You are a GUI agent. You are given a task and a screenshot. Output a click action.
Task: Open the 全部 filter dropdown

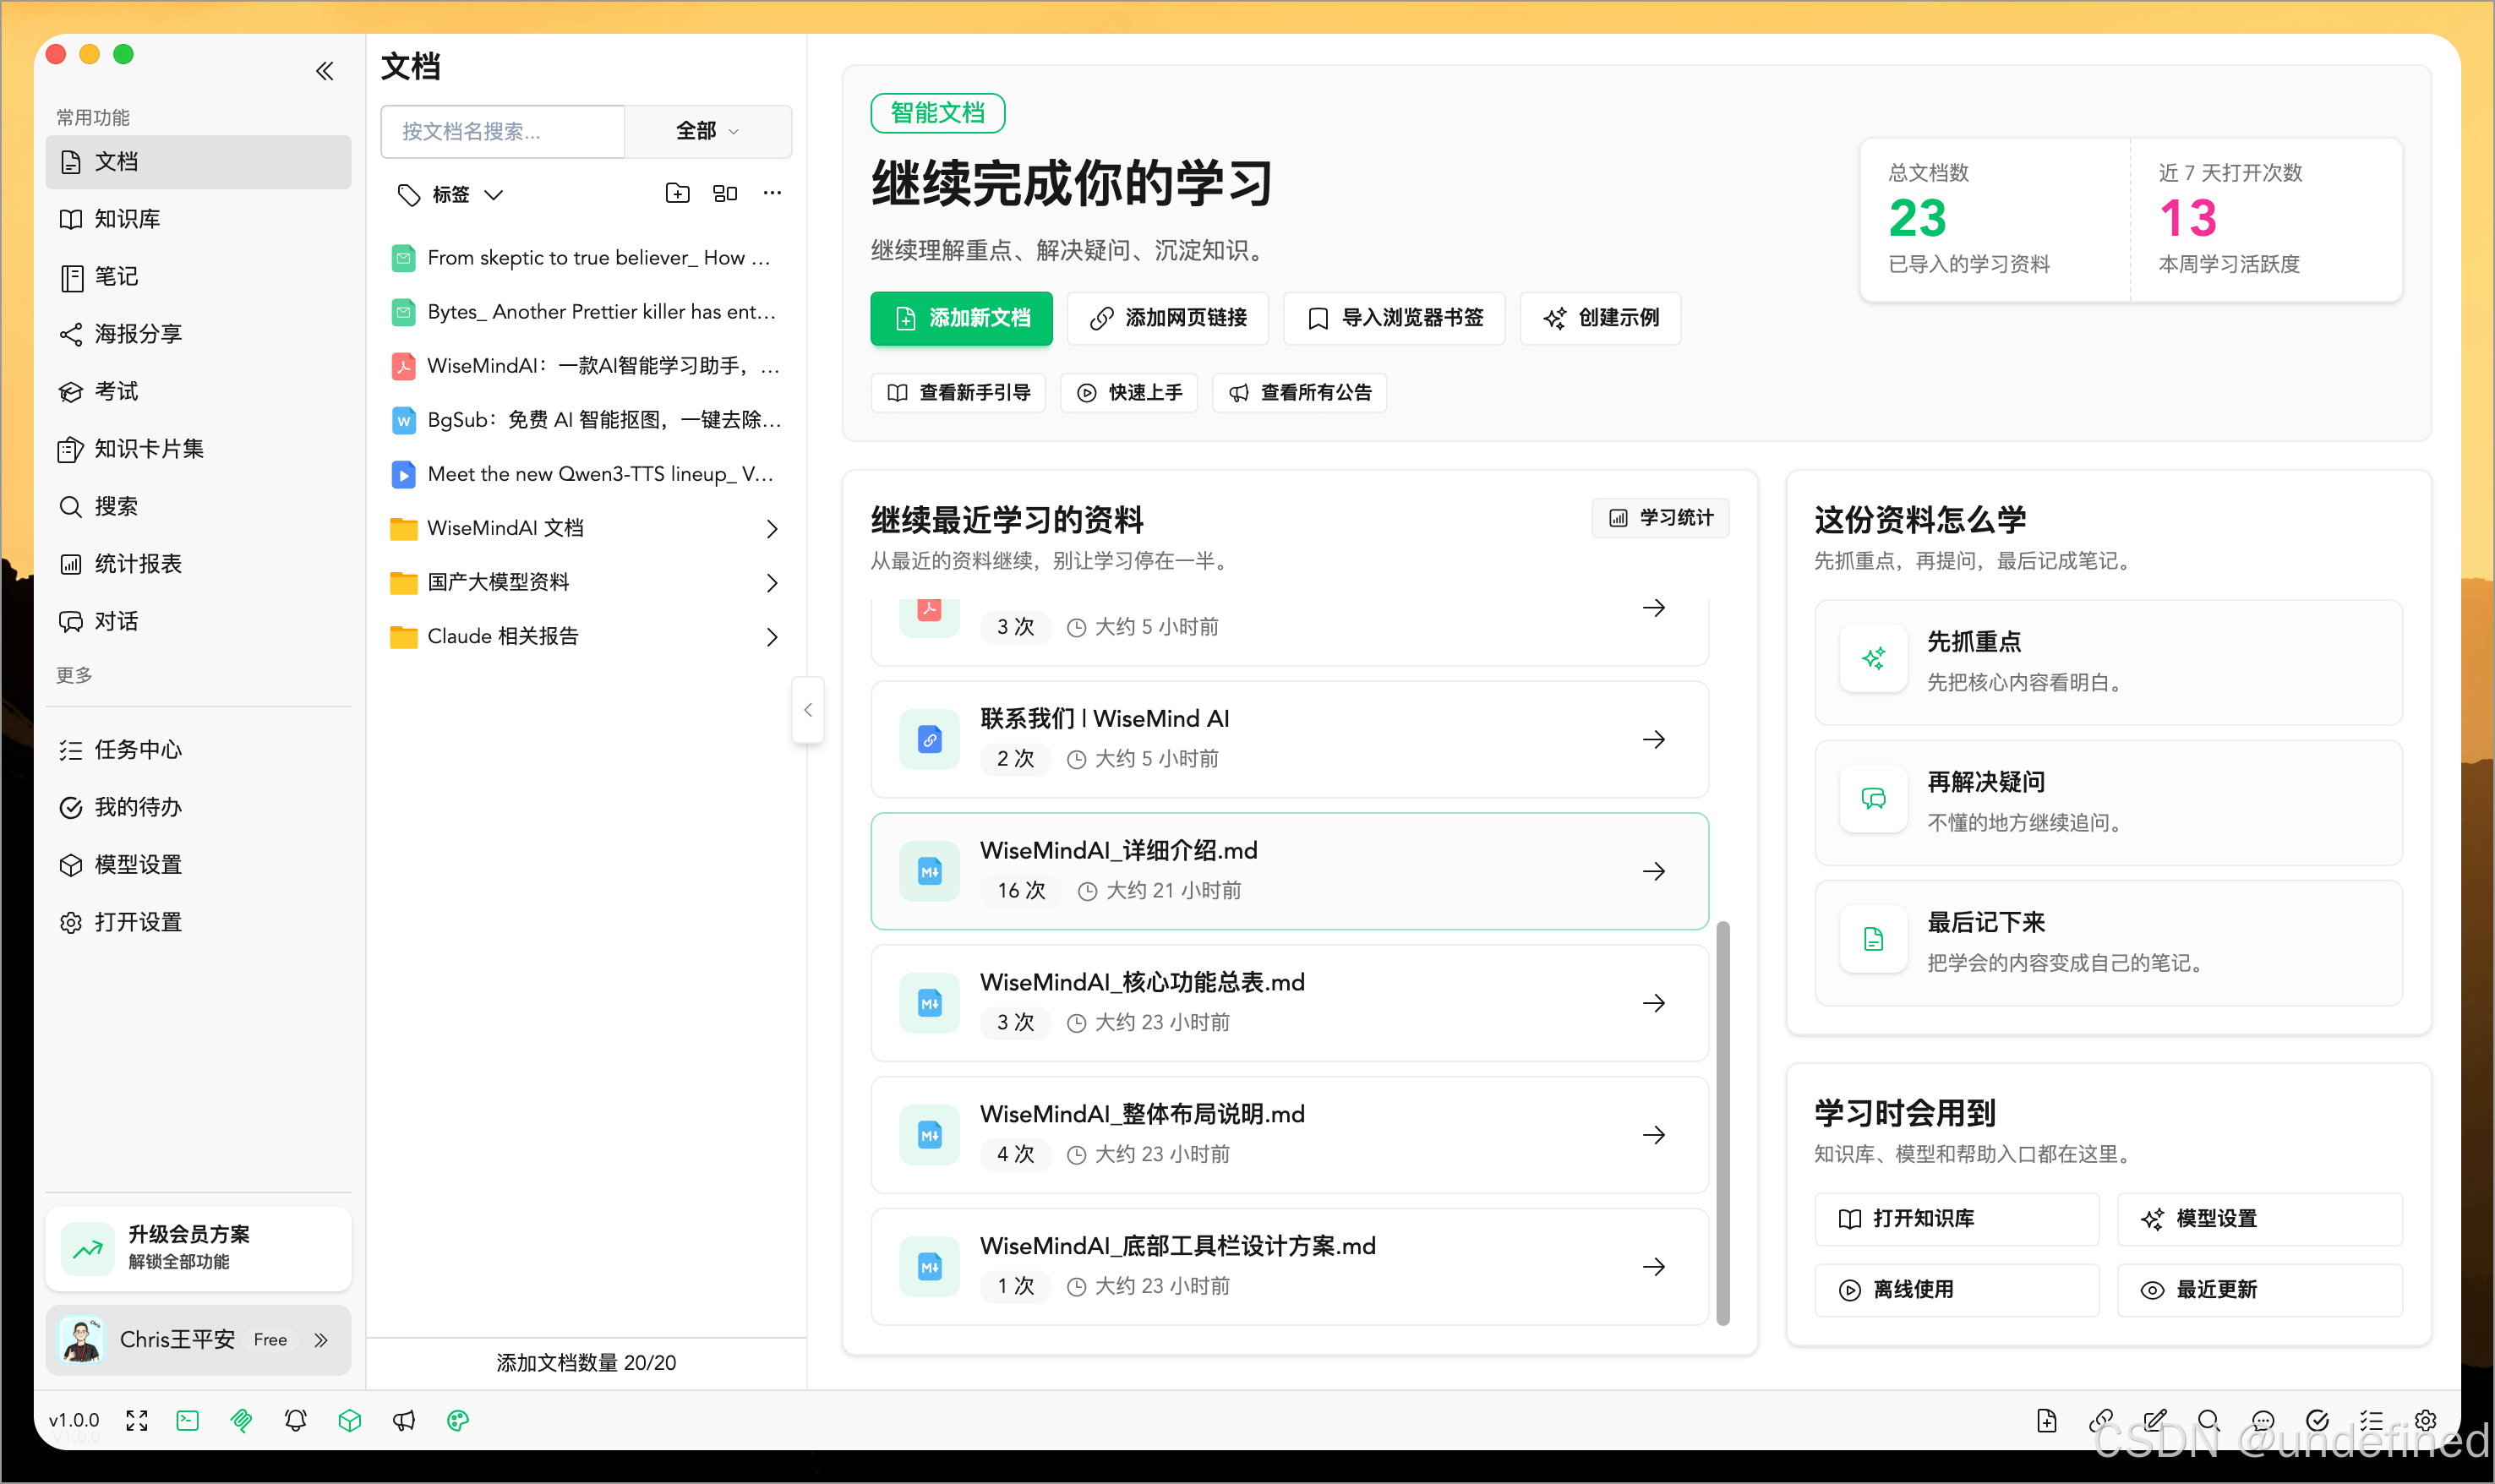tap(707, 131)
